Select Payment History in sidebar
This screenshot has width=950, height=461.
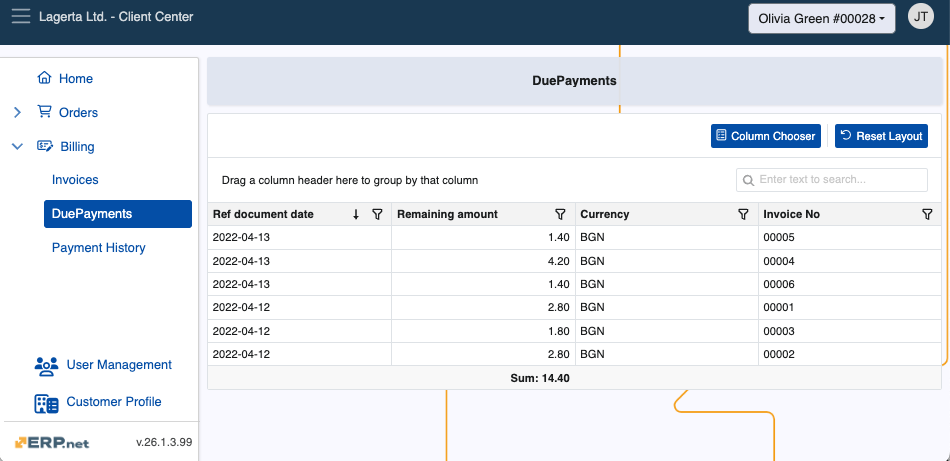coord(98,248)
